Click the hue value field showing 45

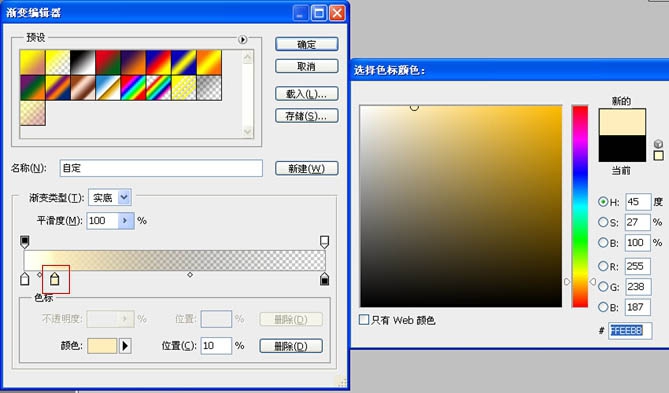click(x=638, y=202)
